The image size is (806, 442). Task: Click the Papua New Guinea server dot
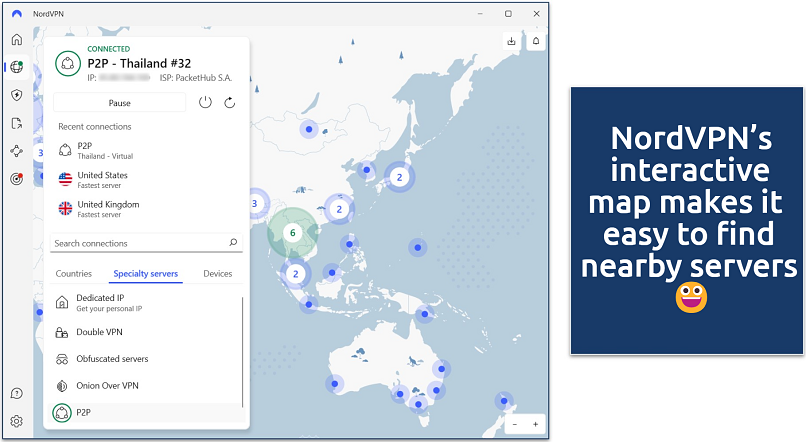tap(425, 314)
